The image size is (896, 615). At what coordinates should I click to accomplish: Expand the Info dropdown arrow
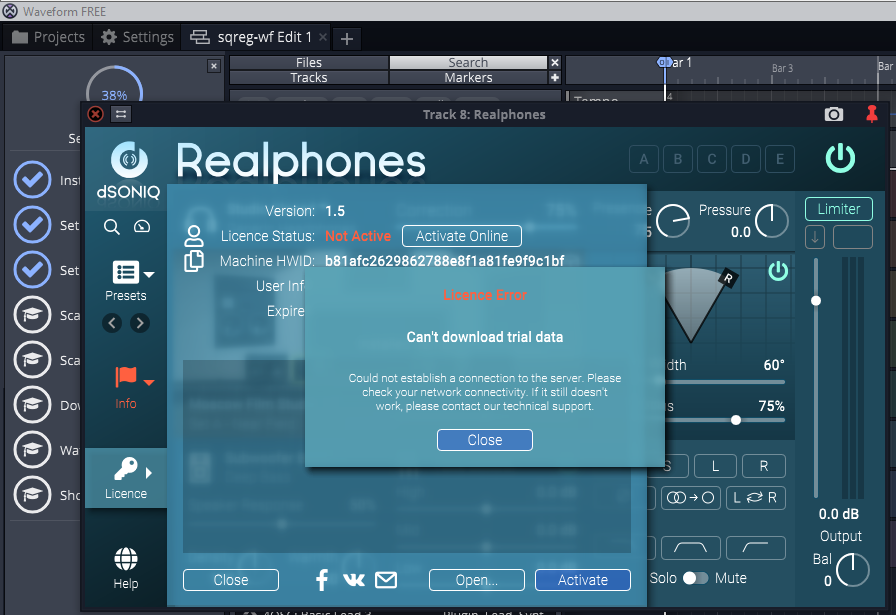click(x=149, y=382)
